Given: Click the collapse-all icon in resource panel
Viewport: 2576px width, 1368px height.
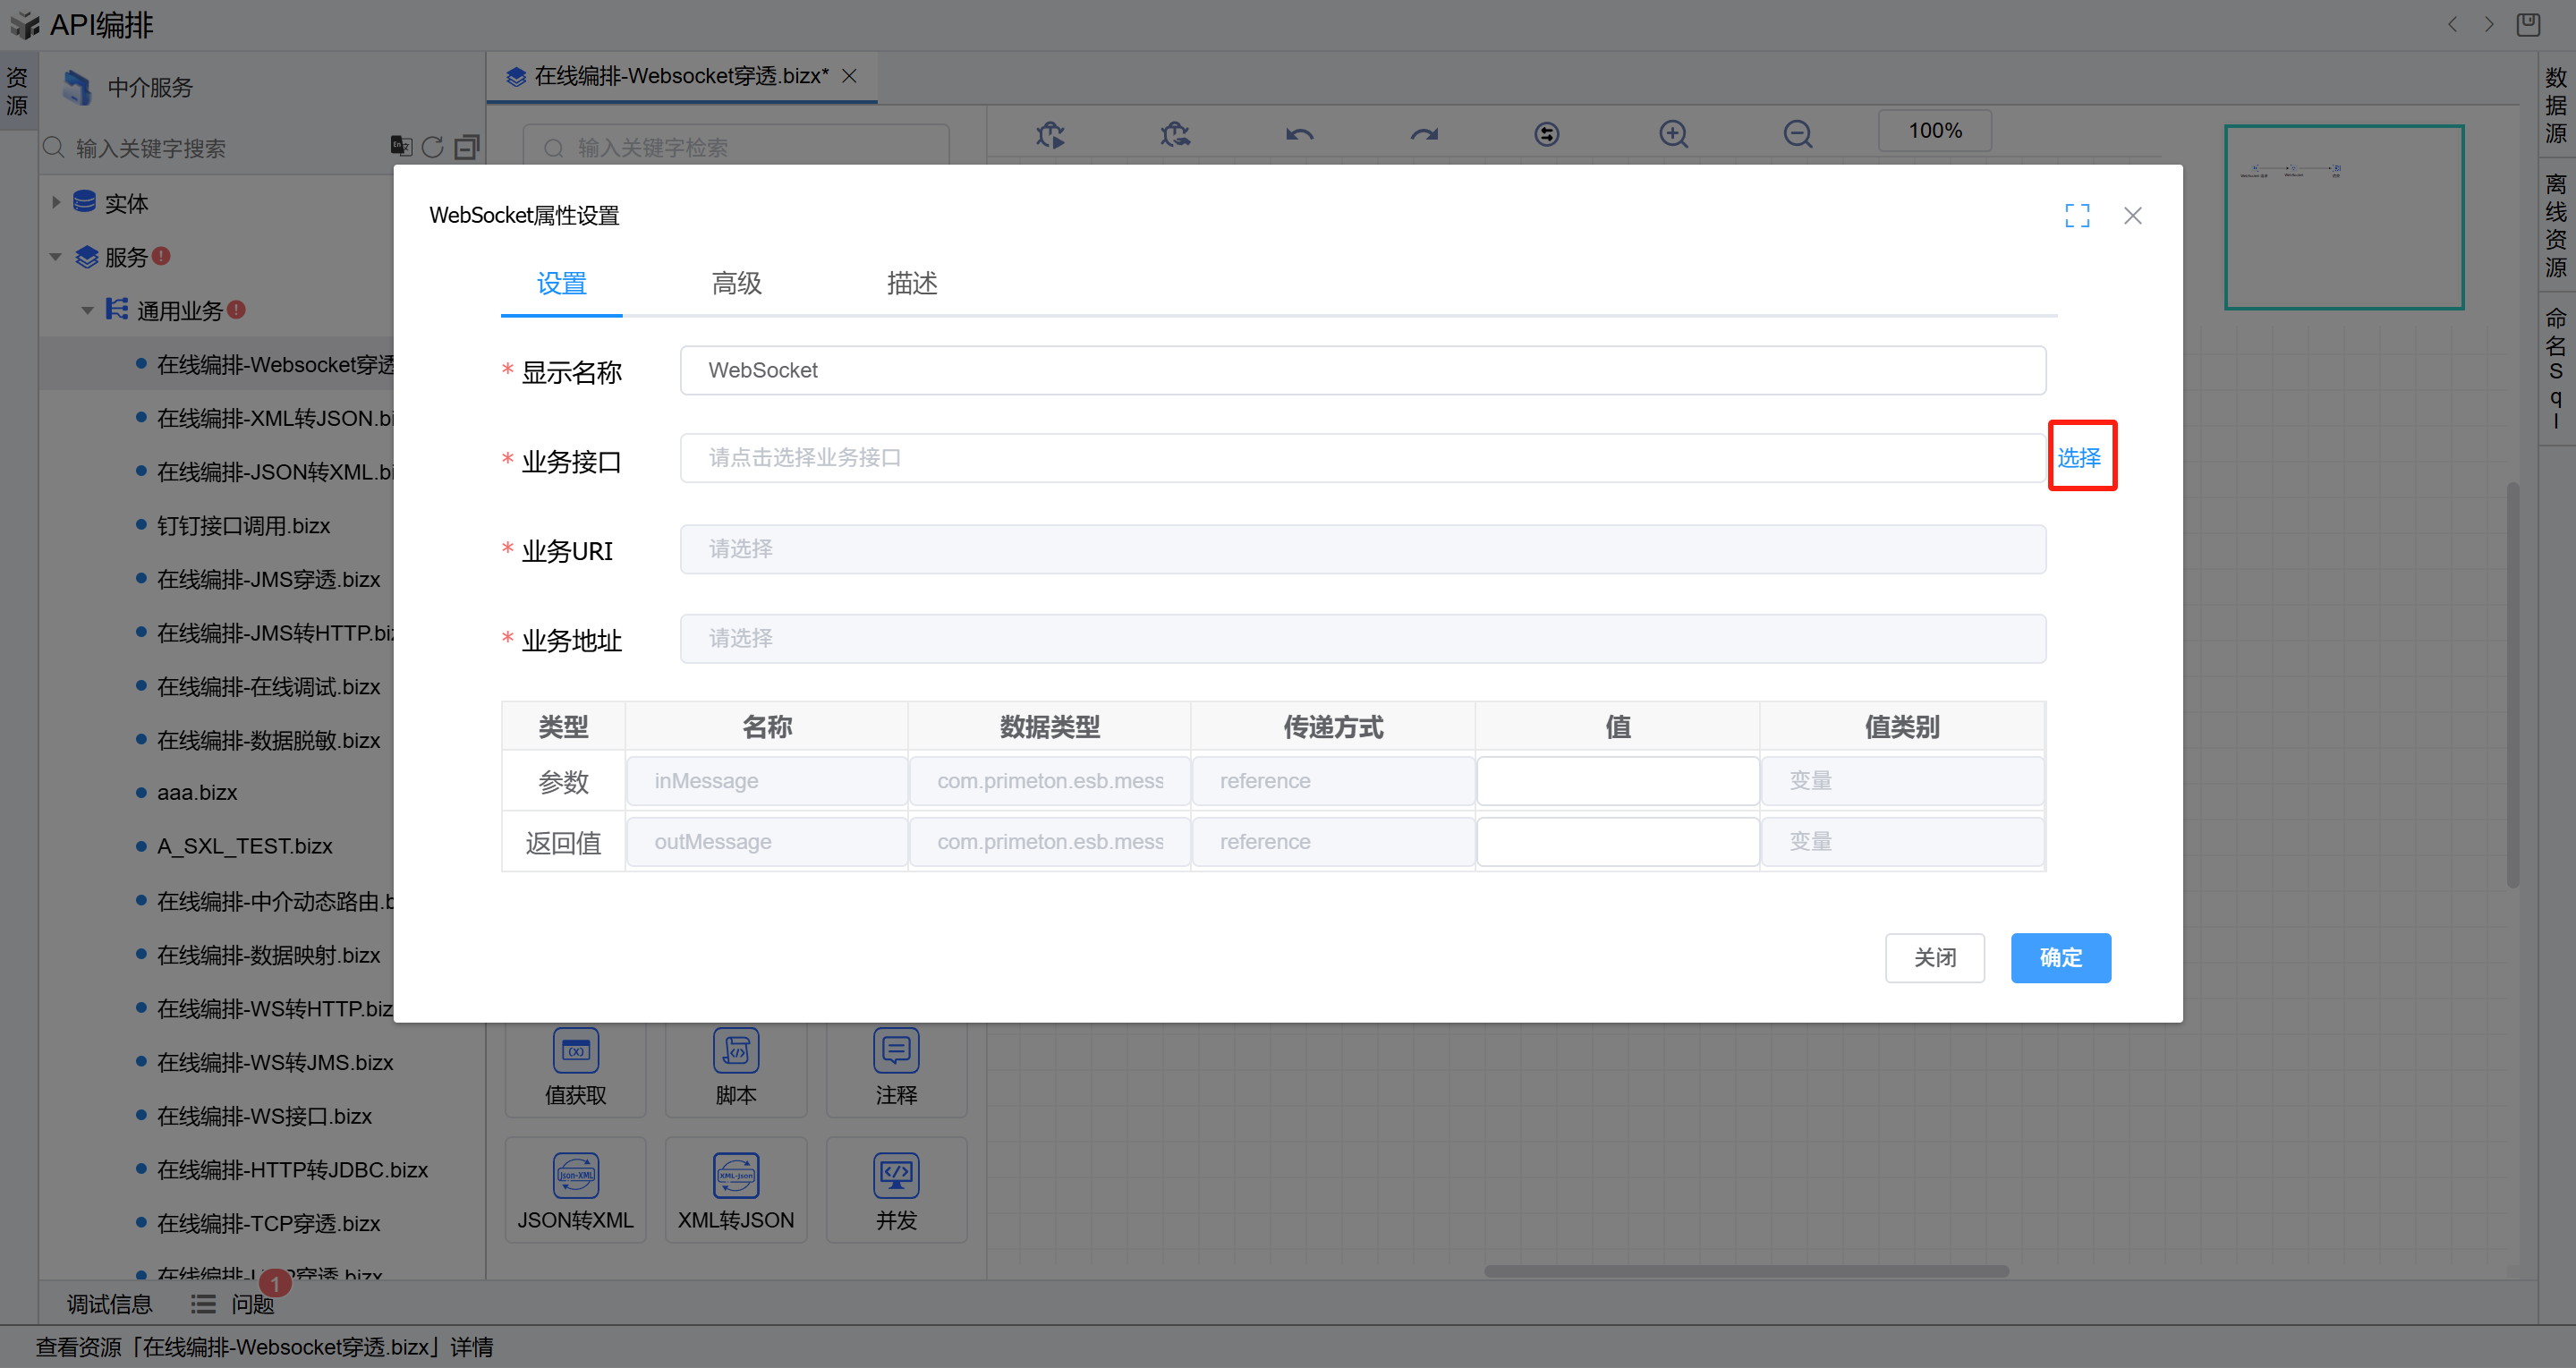Looking at the screenshot, I should pyautogui.click(x=466, y=147).
